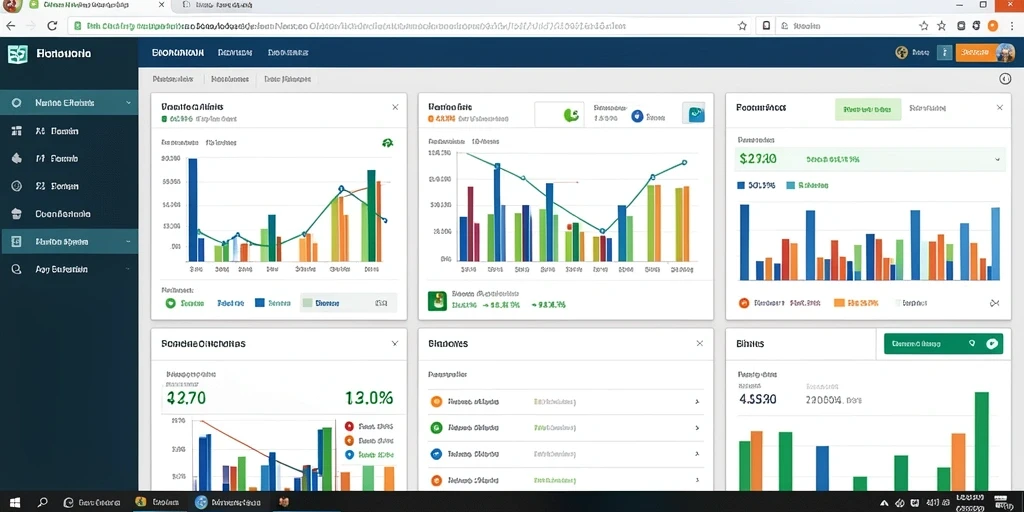Toggle the highlighted grey legend item in first card
Viewport: 1024px width, 512px height.
[x=348, y=303]
